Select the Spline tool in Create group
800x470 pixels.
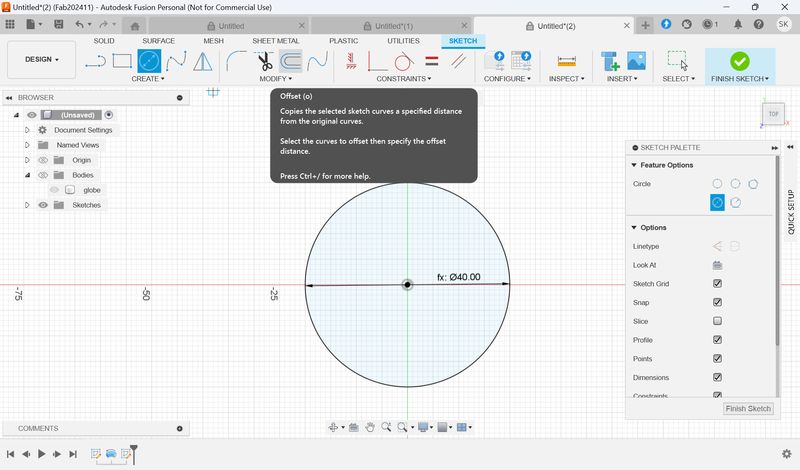tap(176, 61)
